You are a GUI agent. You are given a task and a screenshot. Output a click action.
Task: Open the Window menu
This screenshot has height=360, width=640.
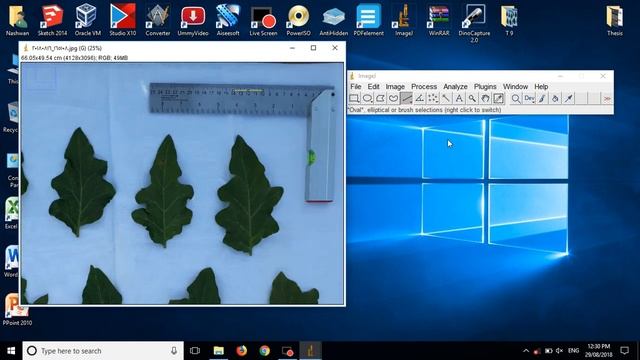pyautogui.click(x=515, y=87)
